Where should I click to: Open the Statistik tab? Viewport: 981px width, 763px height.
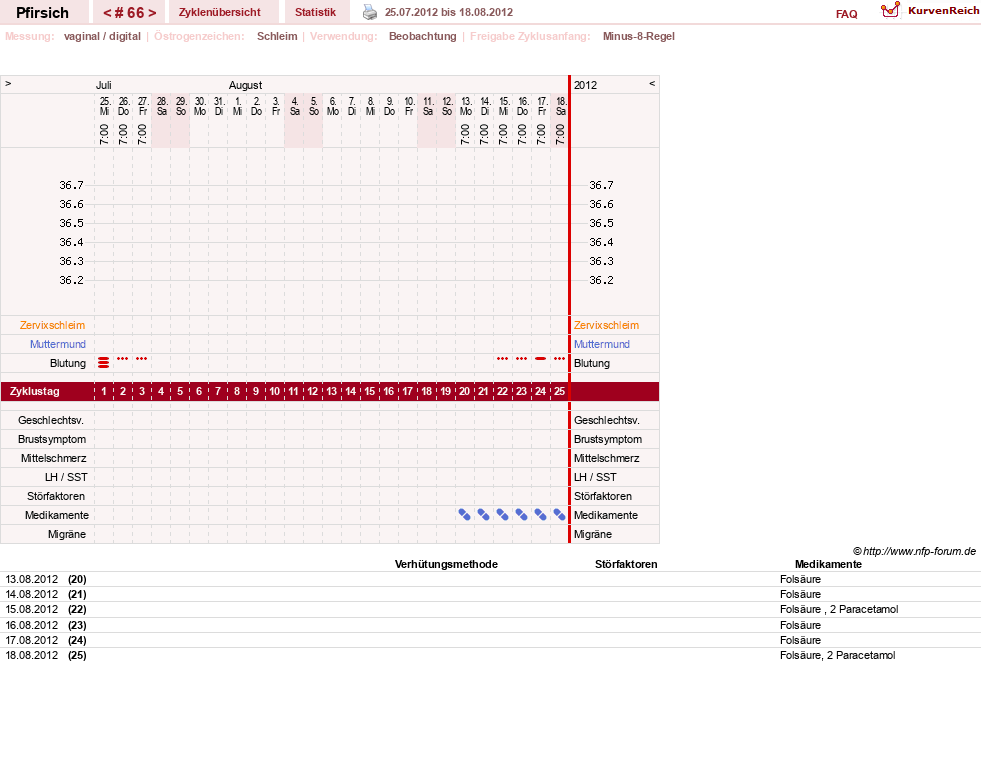(x=315, y=12)
